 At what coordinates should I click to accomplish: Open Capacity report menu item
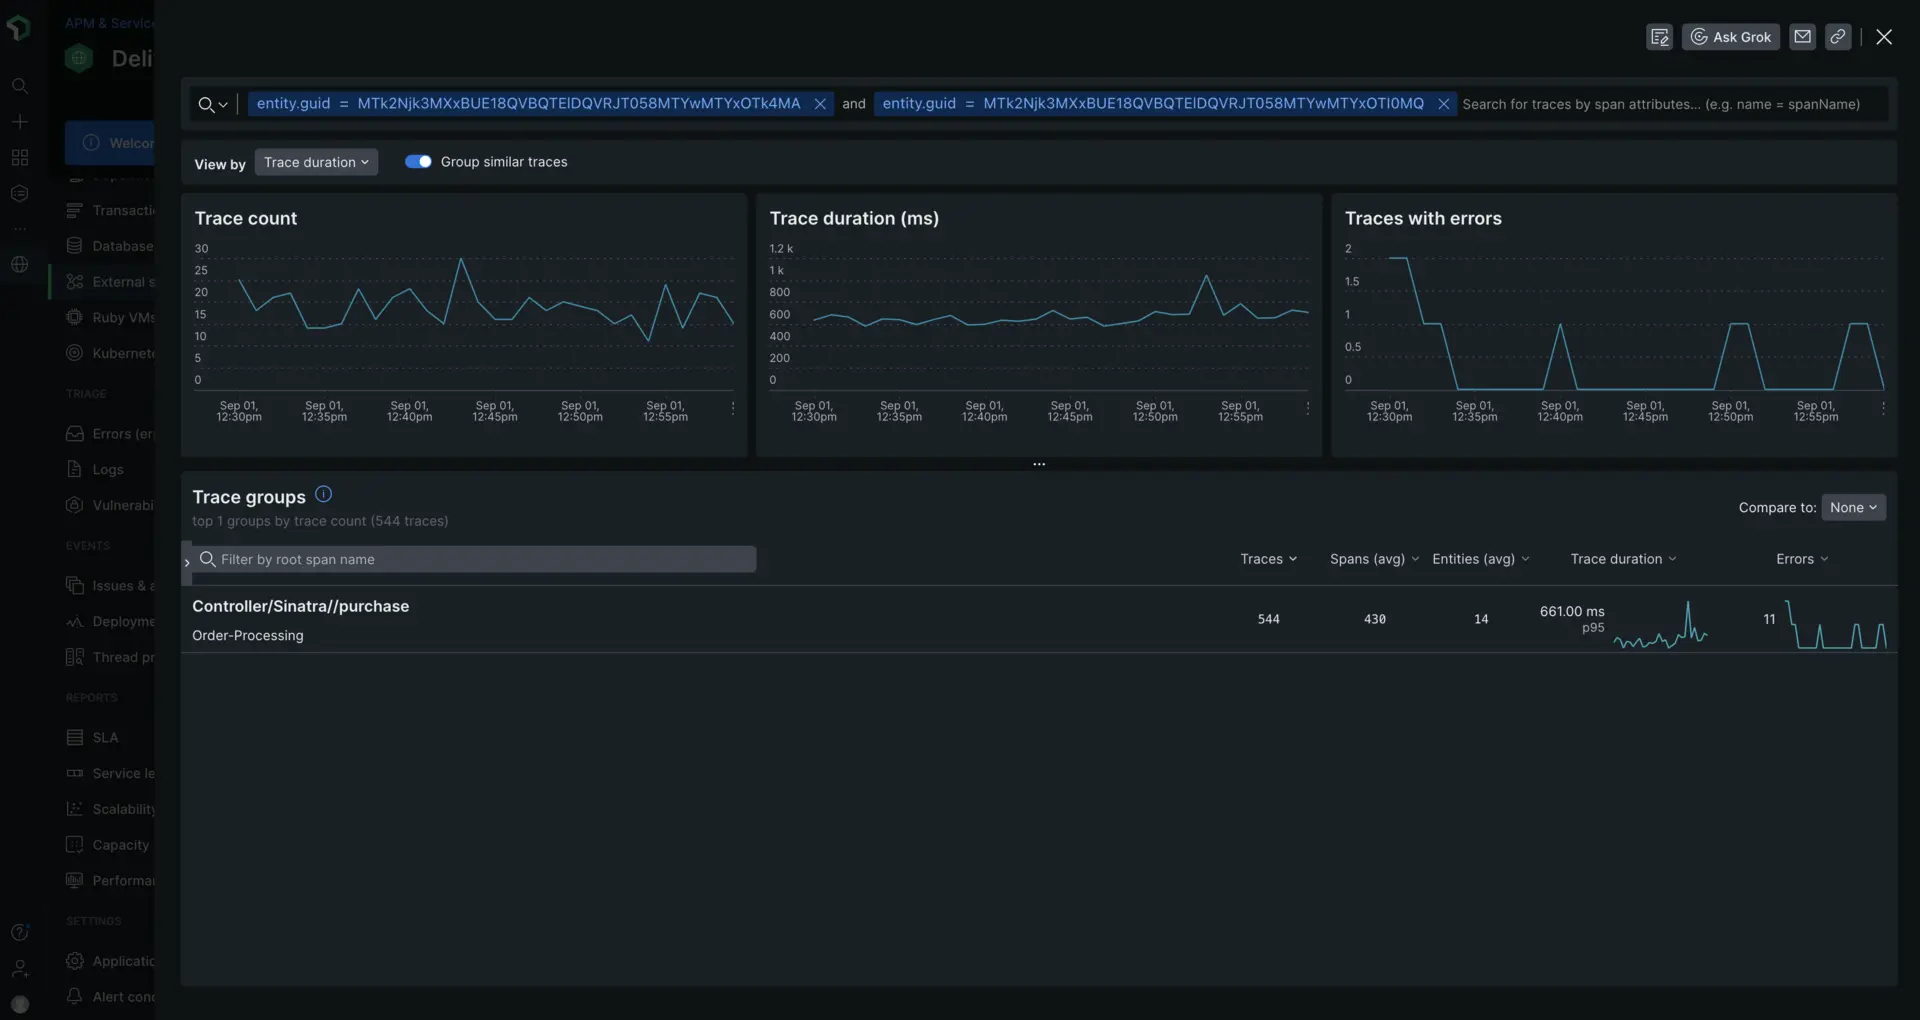[107, 845]
